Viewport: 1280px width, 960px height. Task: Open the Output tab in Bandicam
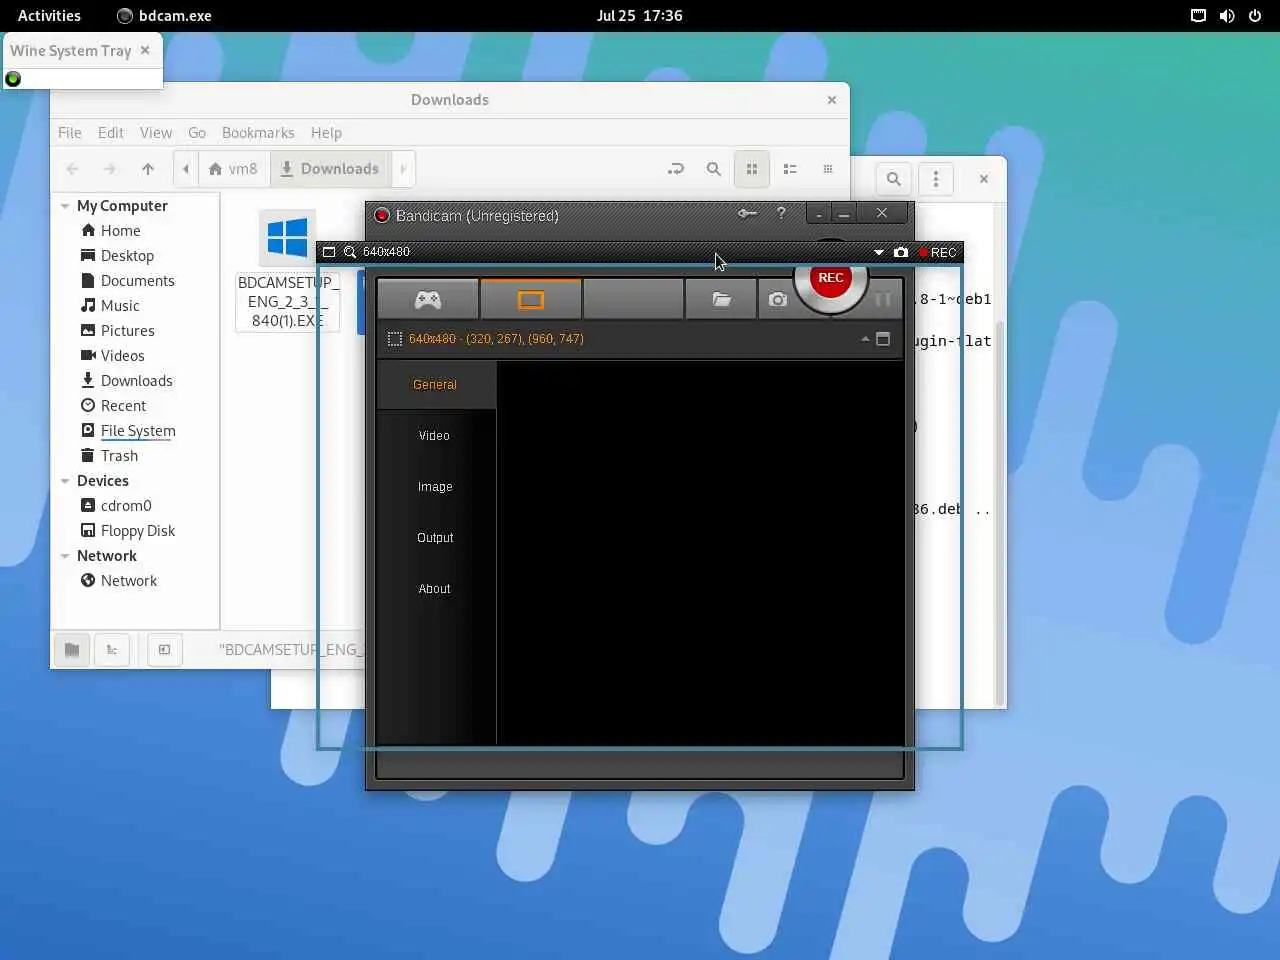[435, 538]
